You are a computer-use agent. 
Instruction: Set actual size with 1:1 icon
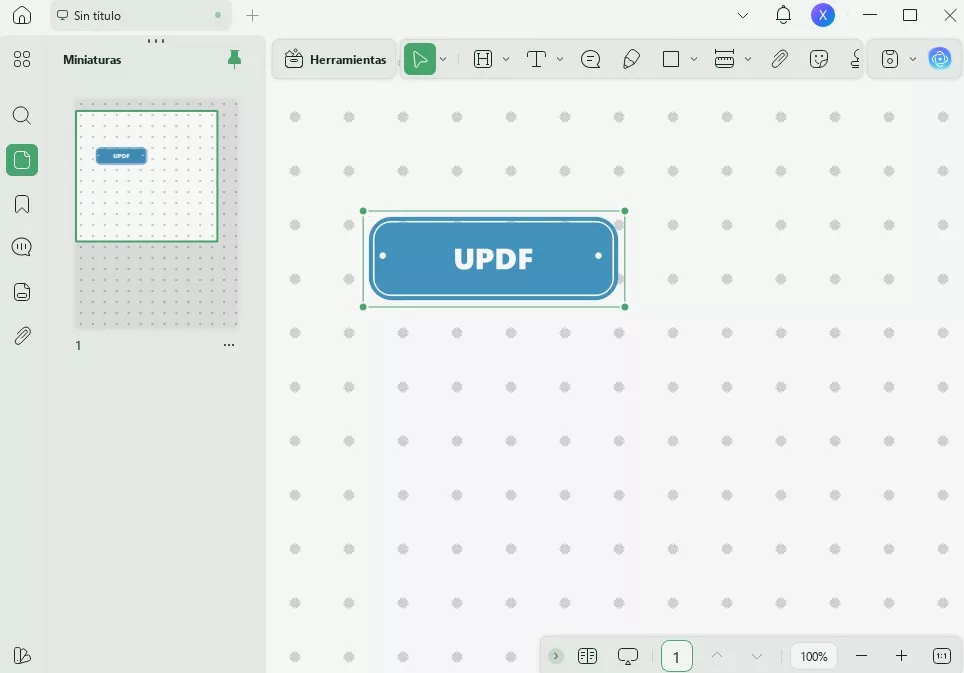[942, 656]
